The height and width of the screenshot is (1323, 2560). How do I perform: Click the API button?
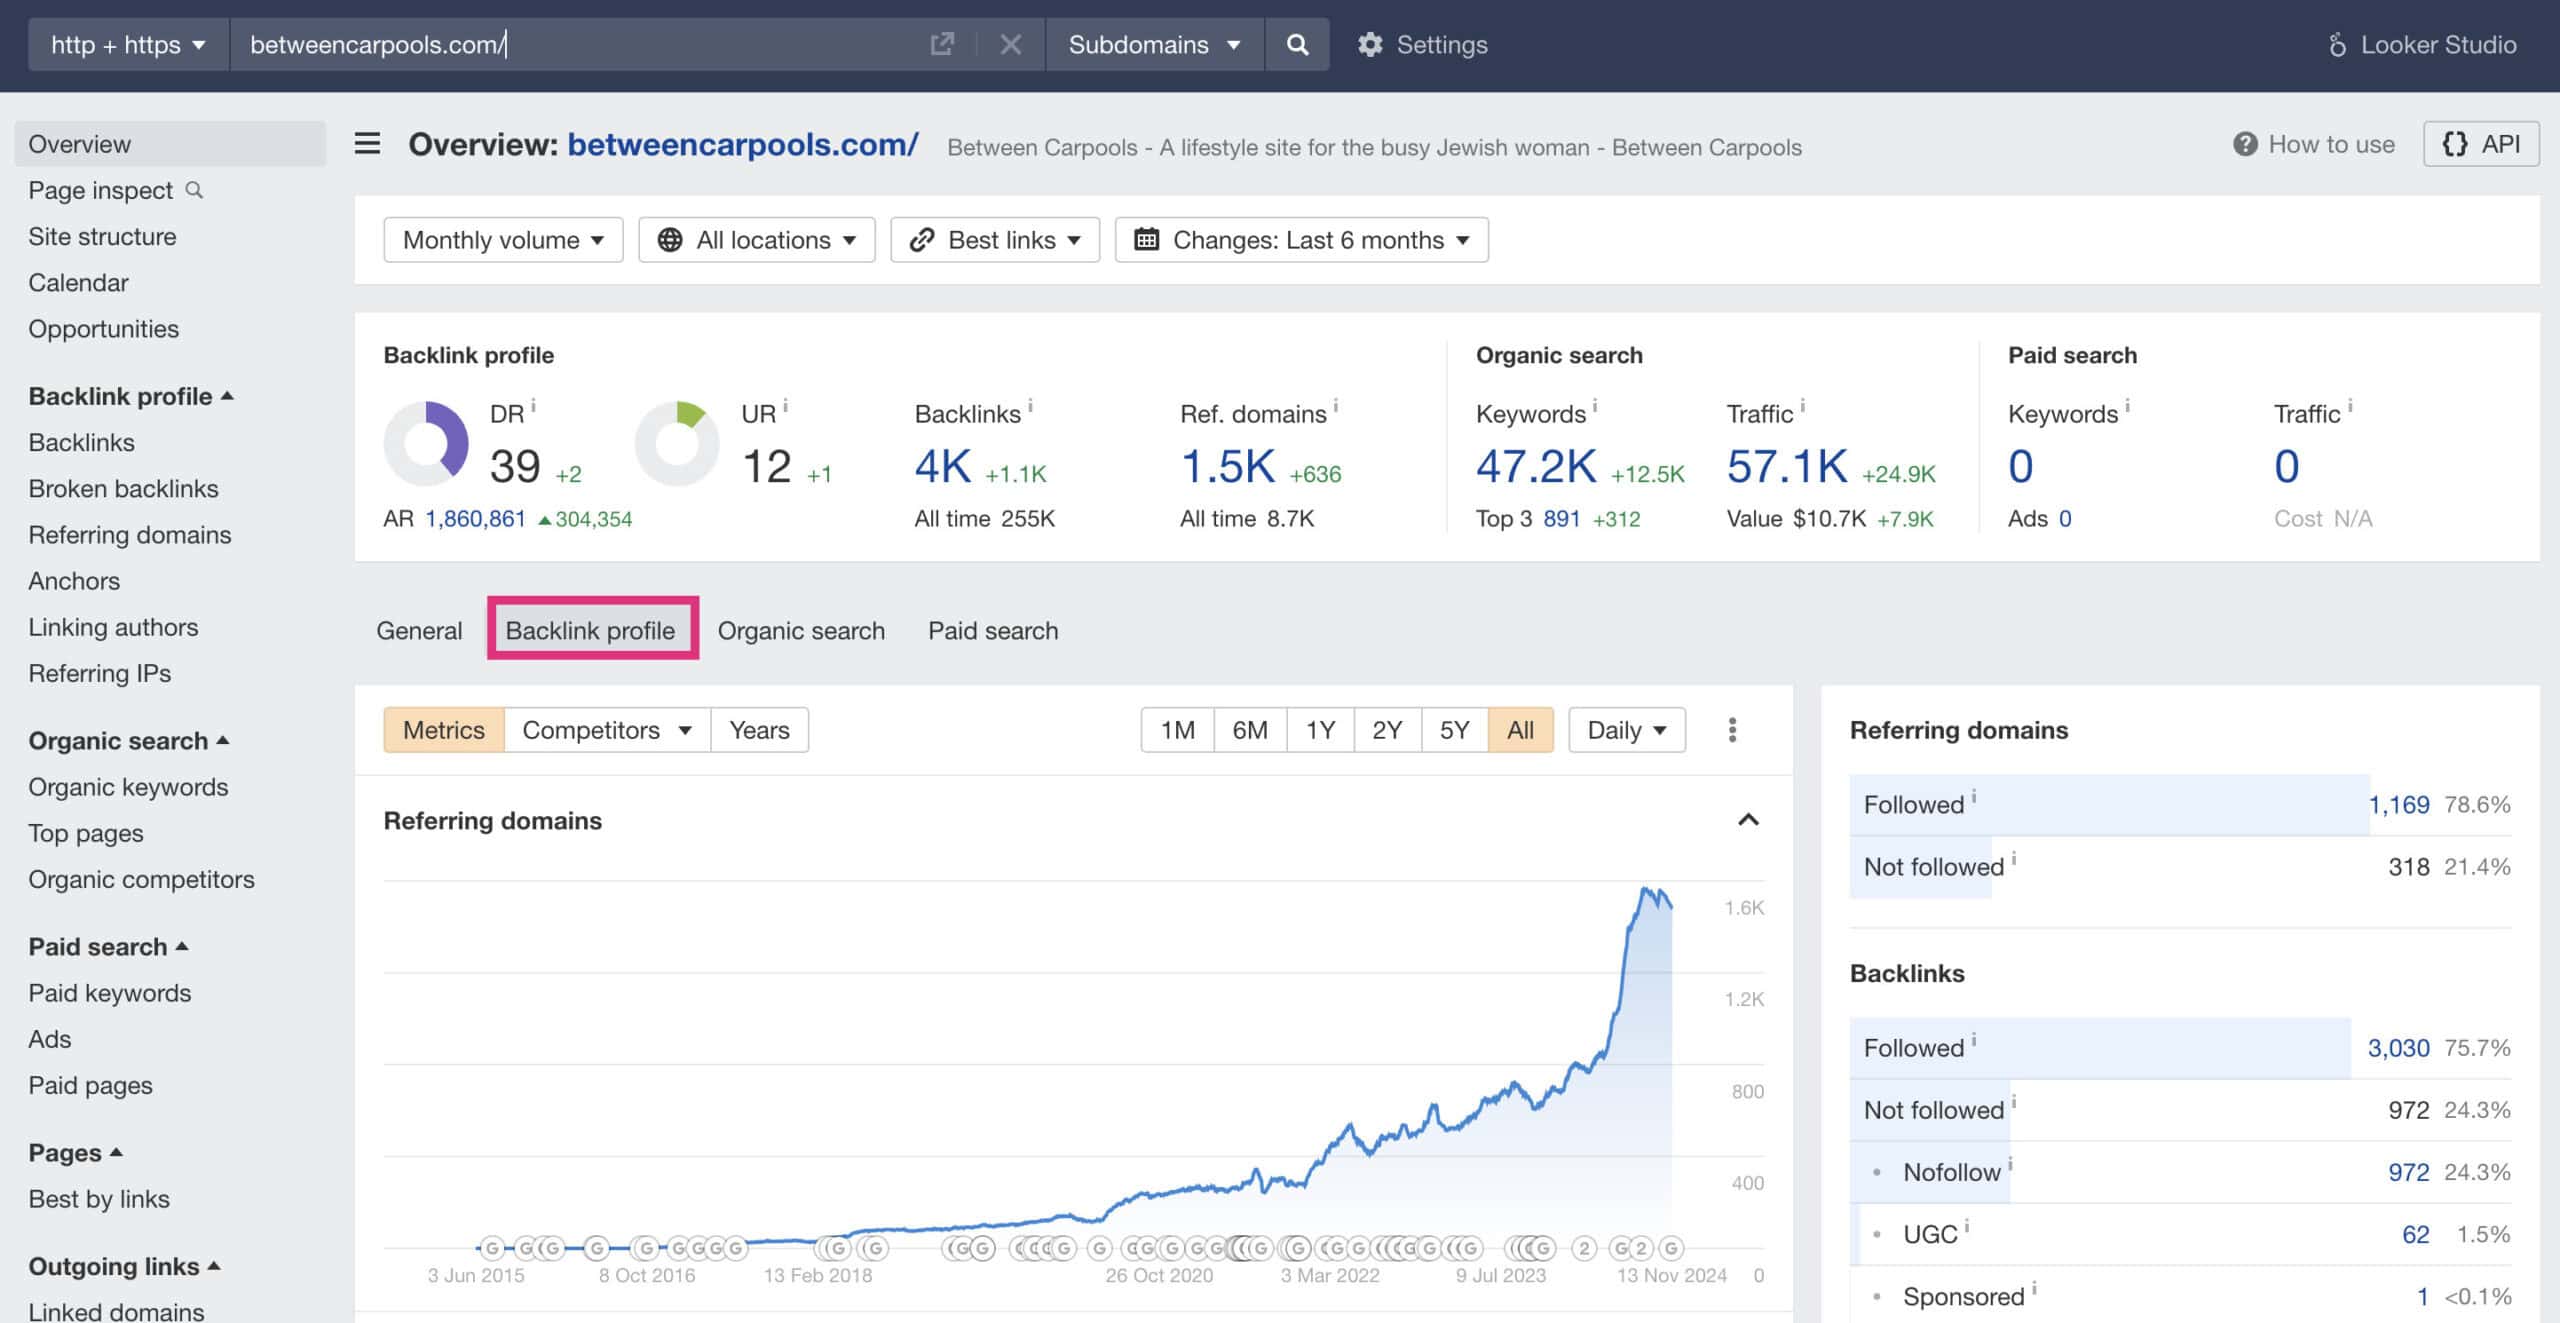tap(2480, 144)
